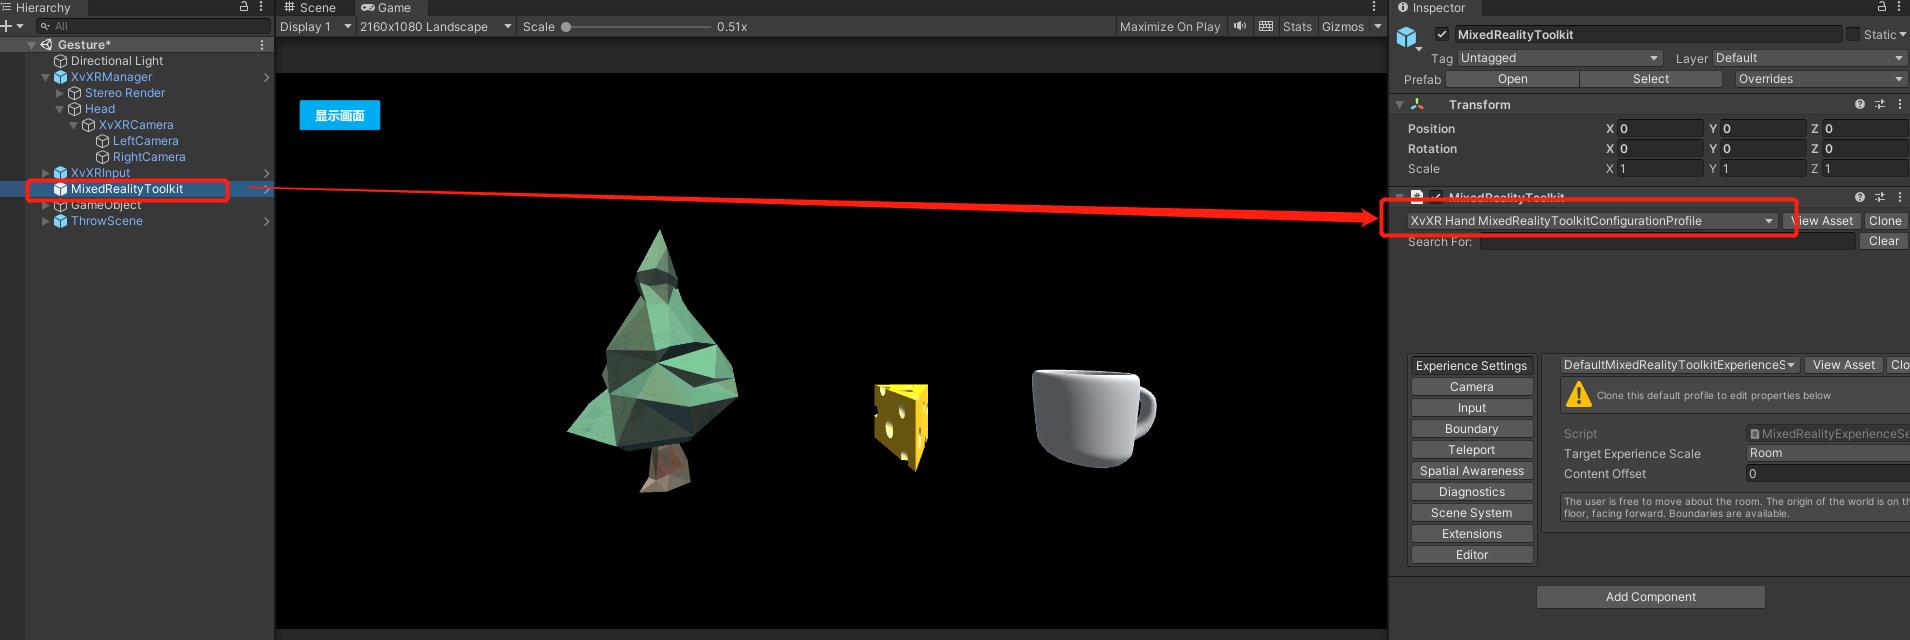The image size is (1910, 640).
Task: Mute the Game view audio
Action: coord(1240,27)
